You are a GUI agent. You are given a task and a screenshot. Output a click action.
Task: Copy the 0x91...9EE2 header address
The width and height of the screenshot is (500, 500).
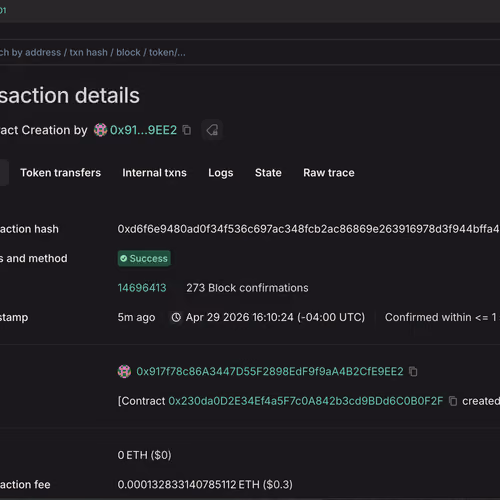(187, 130)
